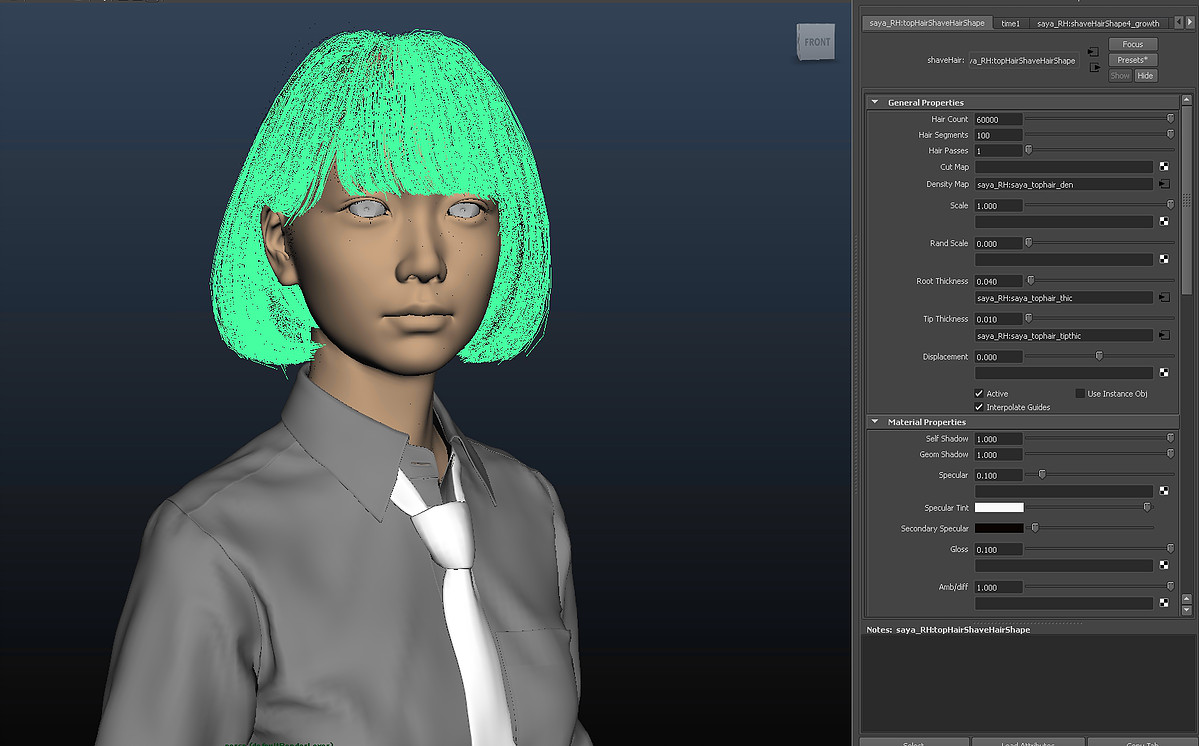Screen dimensions: 1199x746
Task: Toggle the Interpolate Guides checkbox
Action: 979,408
